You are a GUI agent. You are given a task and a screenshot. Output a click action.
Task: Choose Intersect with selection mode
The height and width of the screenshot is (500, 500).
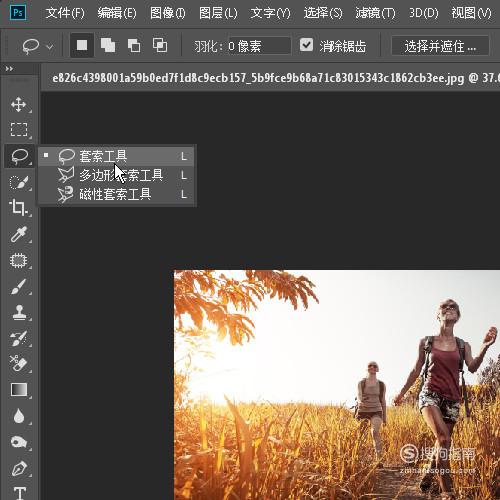(x=160, y=45)
